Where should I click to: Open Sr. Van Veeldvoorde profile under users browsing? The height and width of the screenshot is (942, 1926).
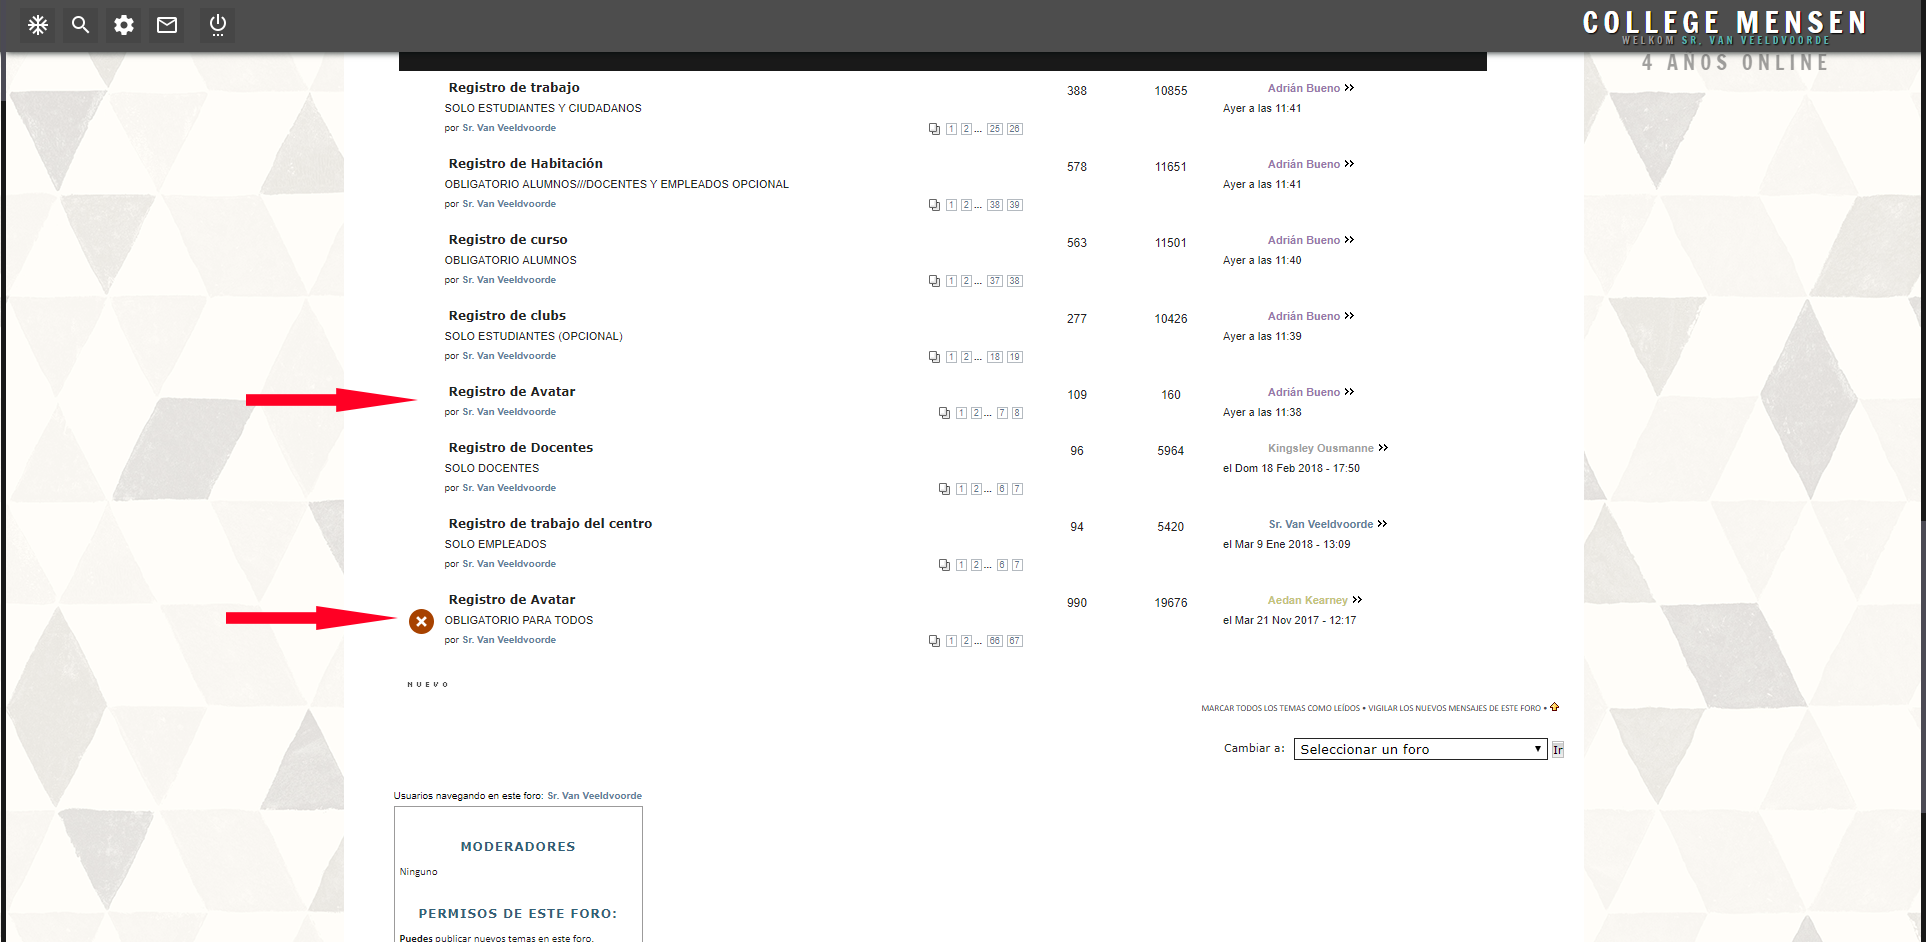click(x=595, y=796)
